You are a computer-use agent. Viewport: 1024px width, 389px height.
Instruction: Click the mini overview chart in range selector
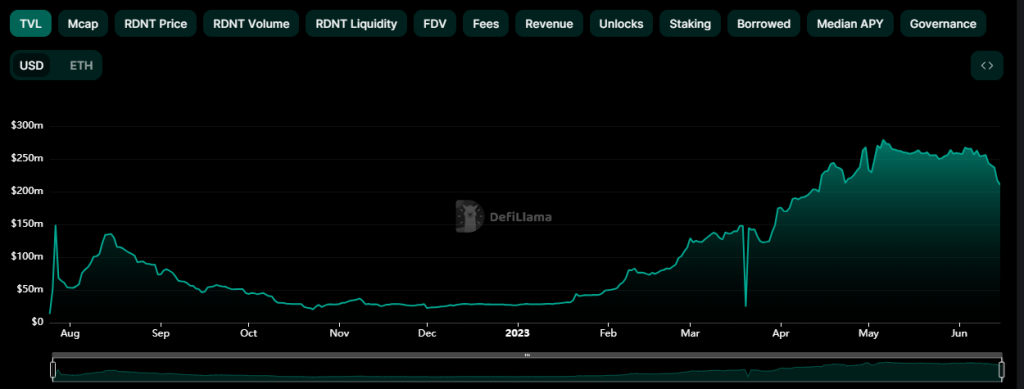(527, 370)
